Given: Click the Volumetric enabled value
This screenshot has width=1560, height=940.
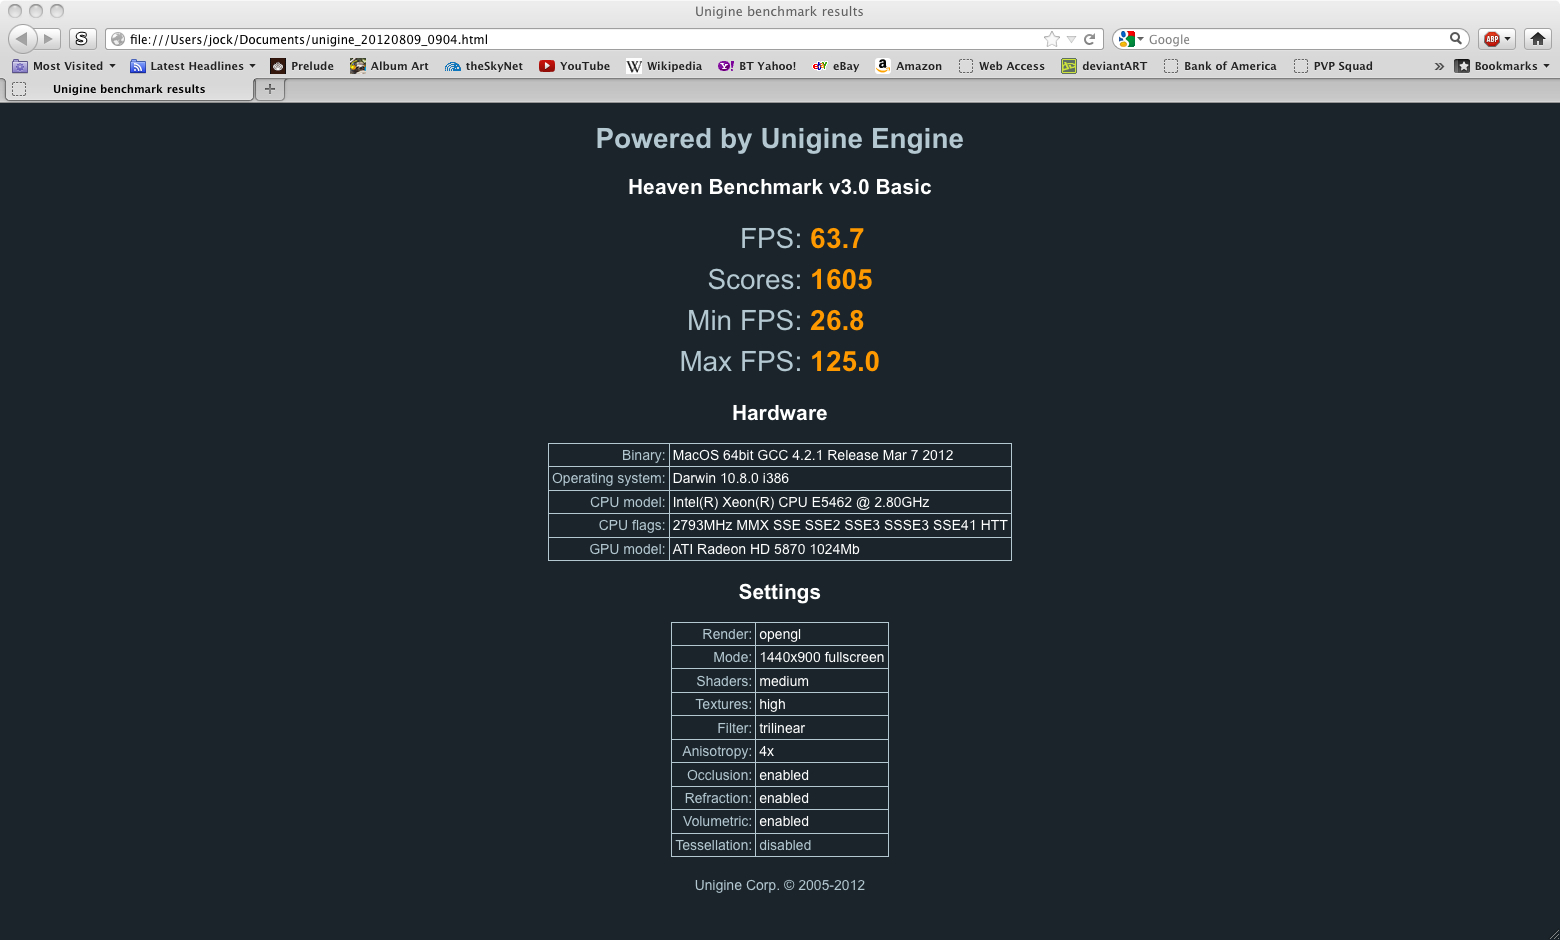Looking at the screenshot, I should (x=822, y=821).
